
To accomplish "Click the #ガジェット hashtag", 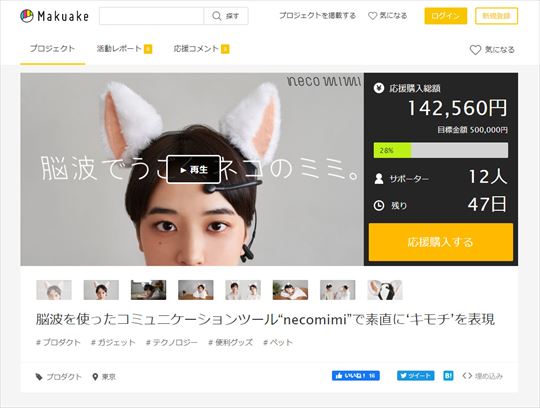I will [x=113, y=343].
